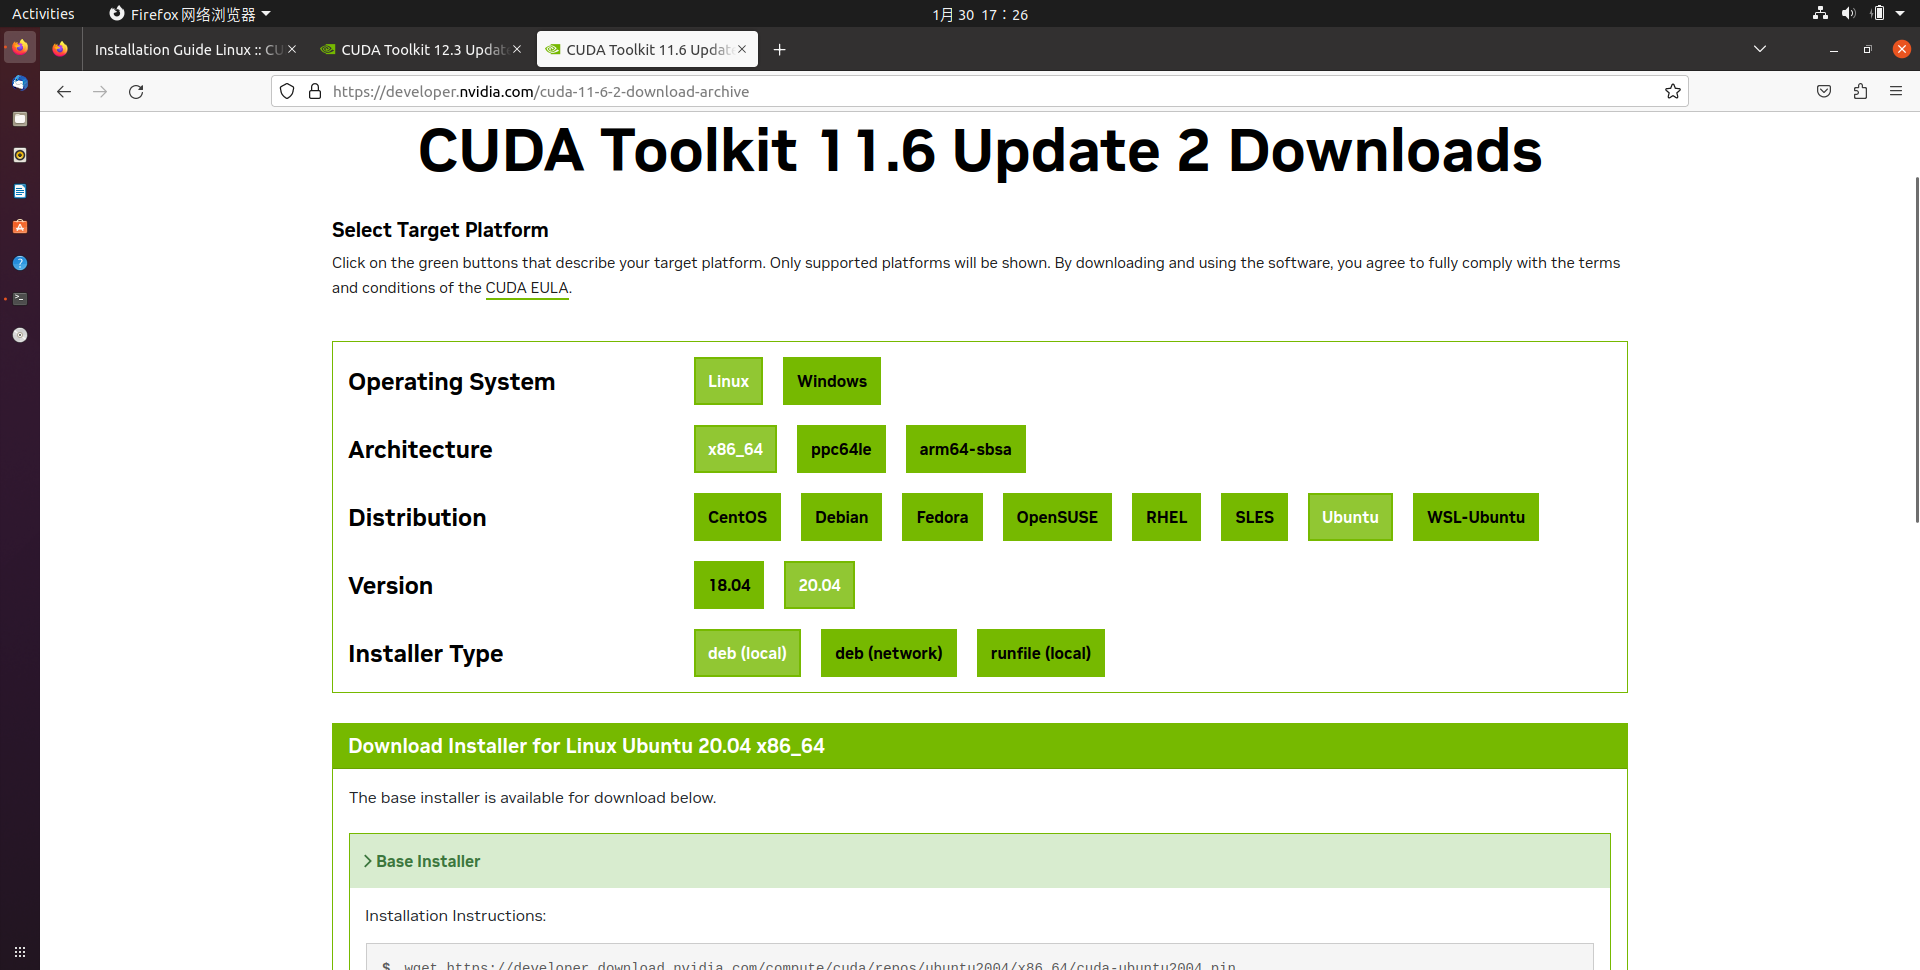Choose the arm64-sbsa architecture option
This screenshot has height=970, width=1920.
coord(965,449)
